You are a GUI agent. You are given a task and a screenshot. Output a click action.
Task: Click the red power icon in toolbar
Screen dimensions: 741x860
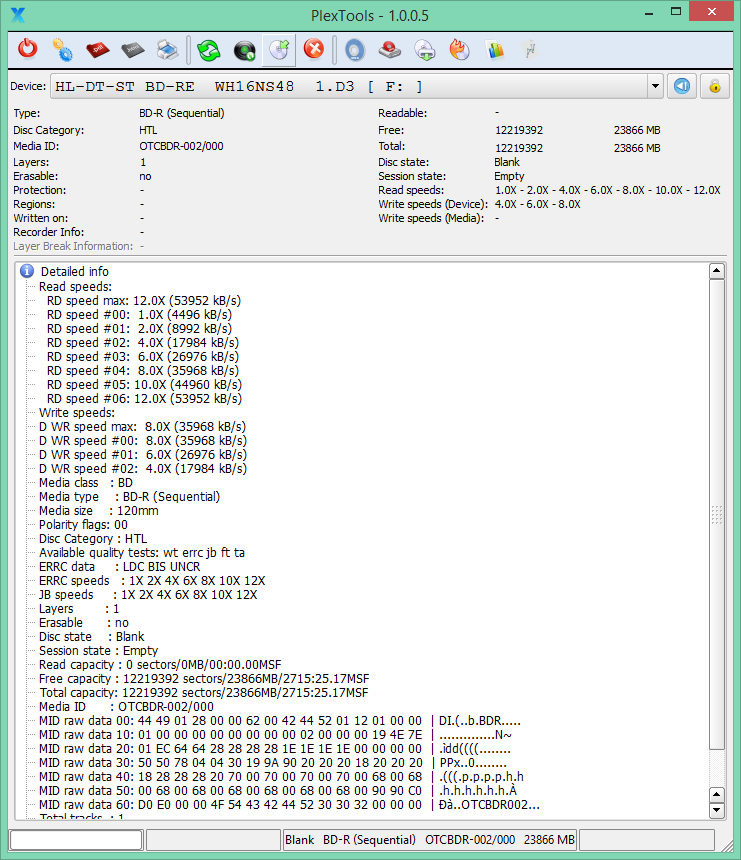click(27, 49)
